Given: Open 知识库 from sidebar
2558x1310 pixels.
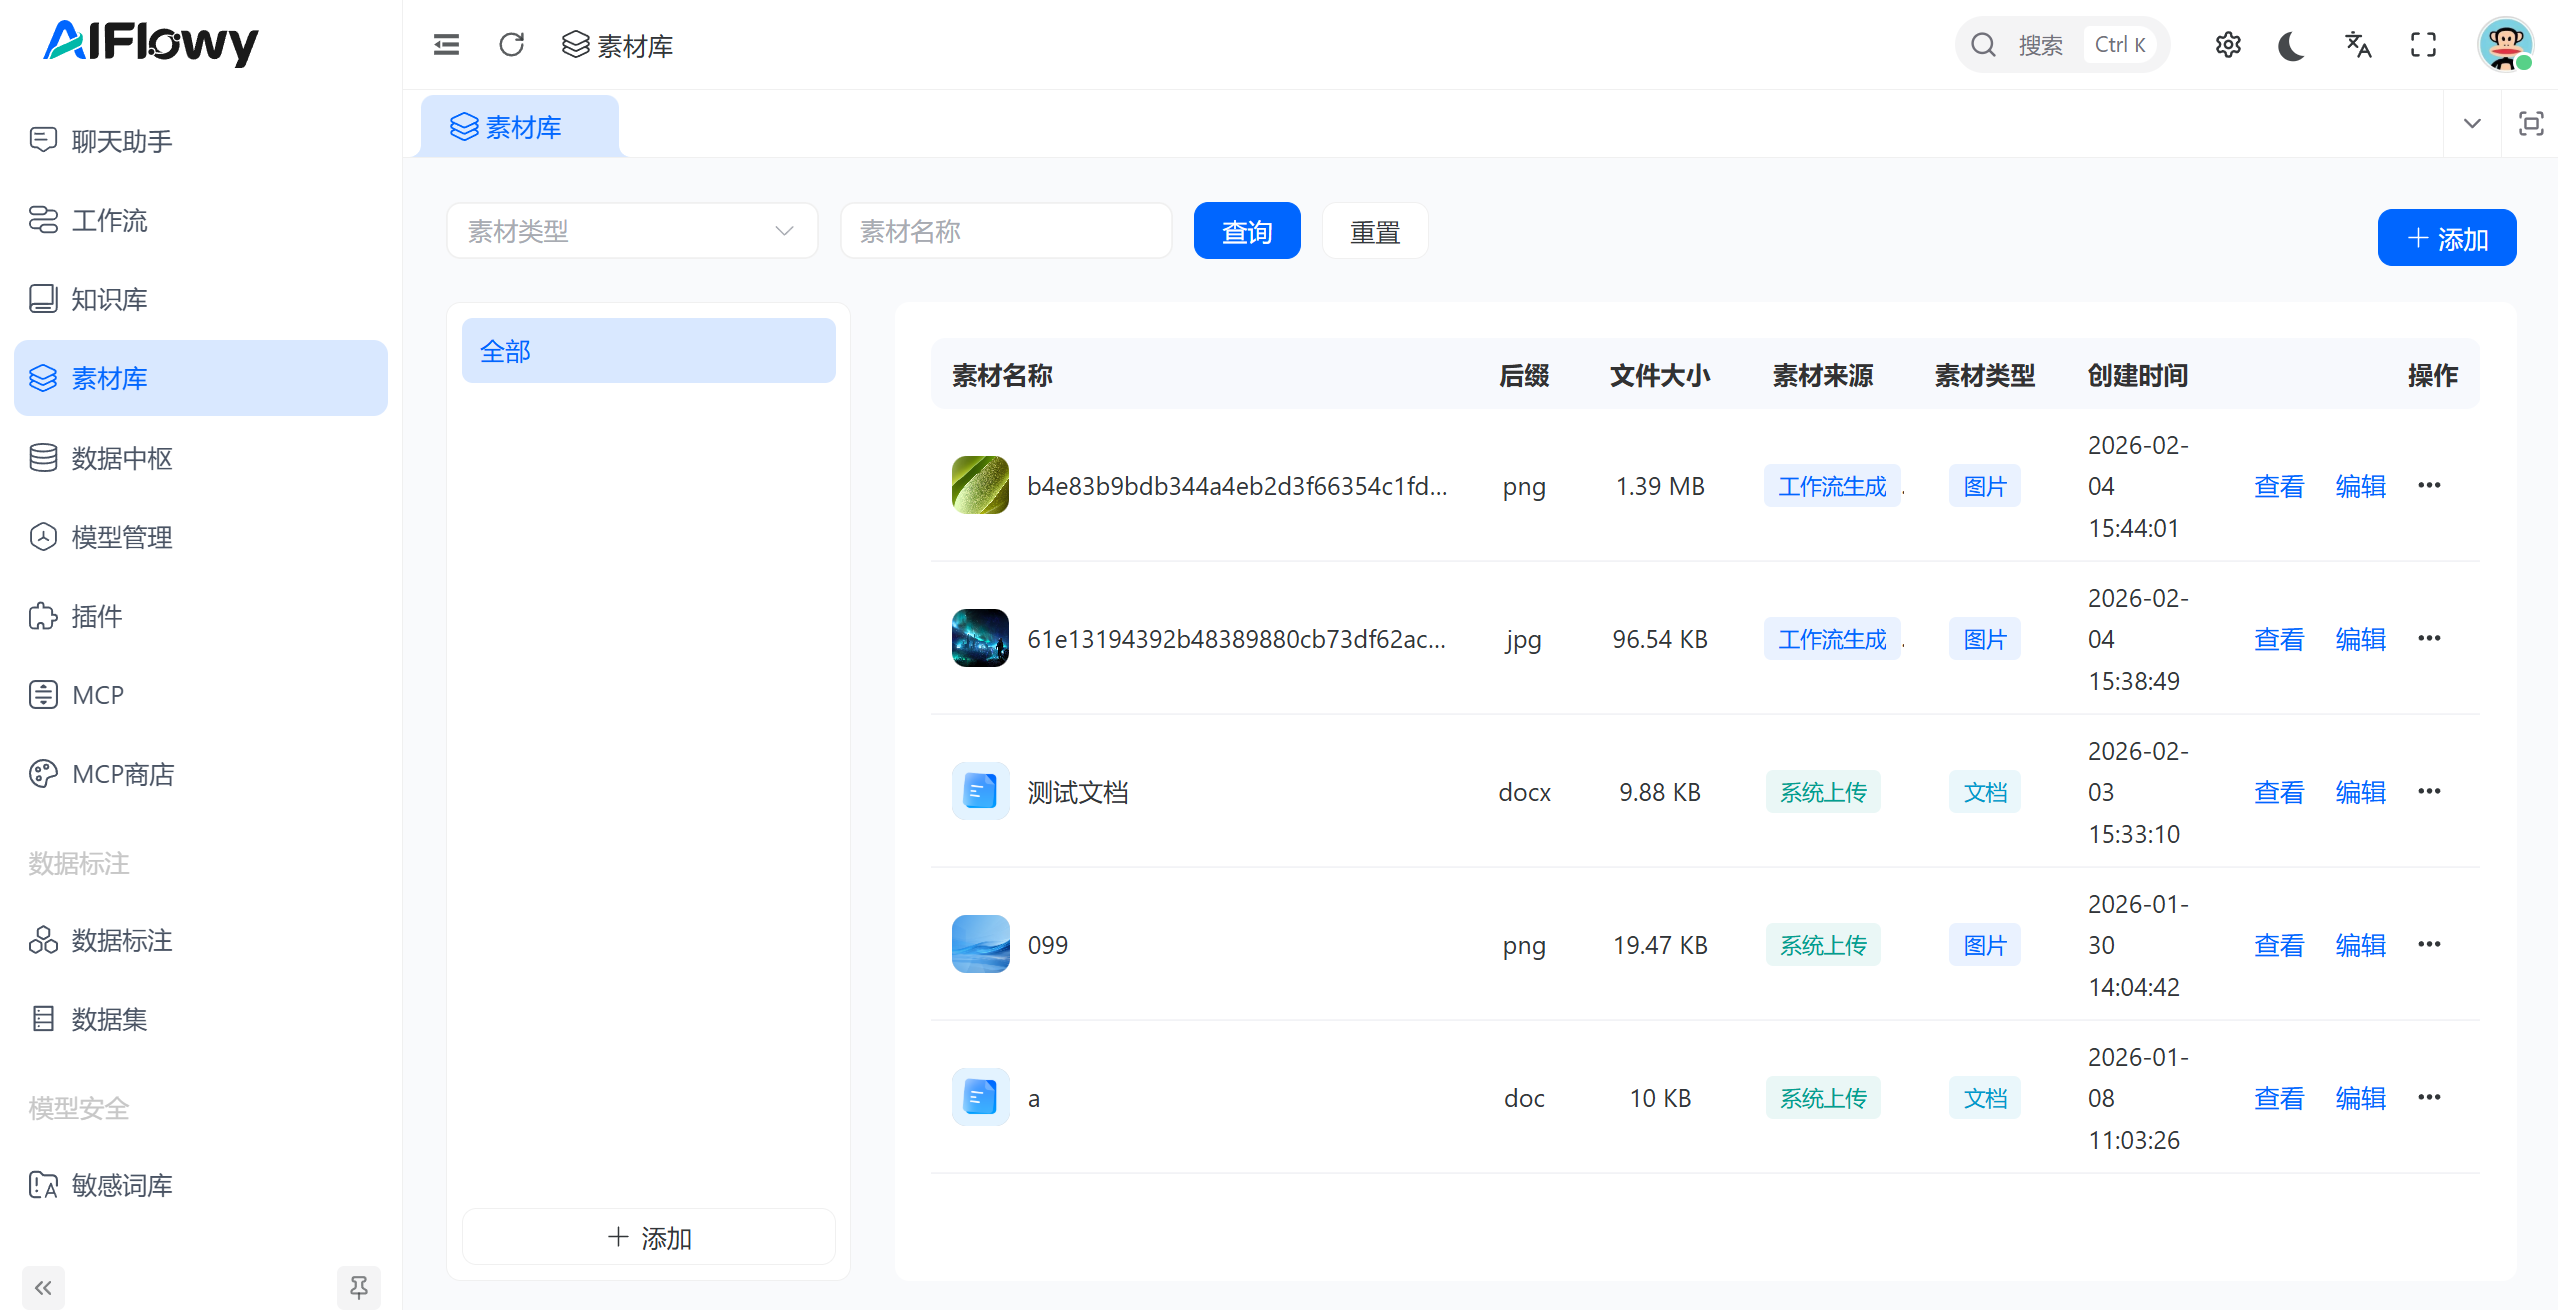Looking at the screenshot, I should click(x=109, y=299).
